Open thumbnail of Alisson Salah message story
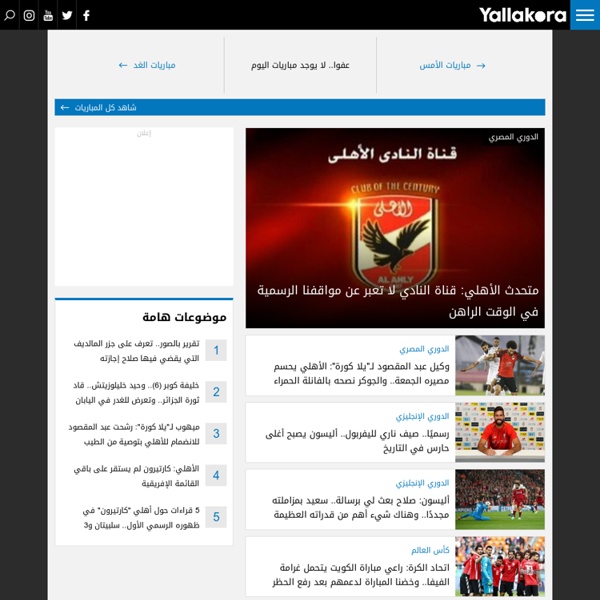This screenshot has width=600, height=600. 500,499
